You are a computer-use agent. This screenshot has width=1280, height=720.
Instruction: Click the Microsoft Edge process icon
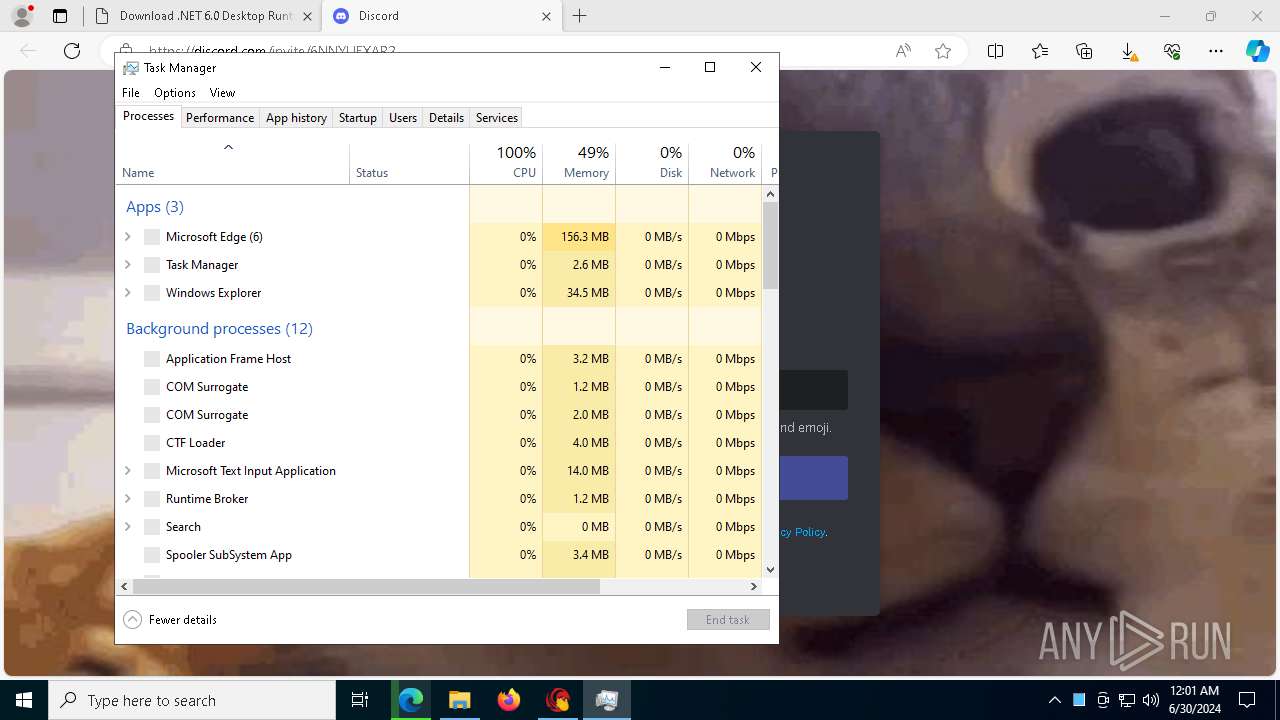pyautogui.click(x=152, y=237)
